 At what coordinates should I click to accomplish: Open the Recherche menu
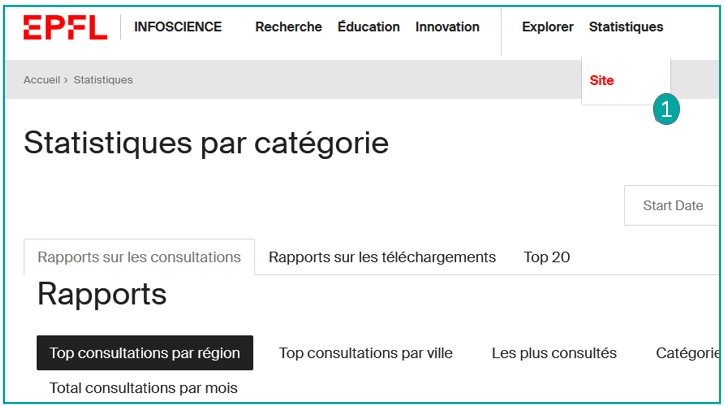[288, 27]
